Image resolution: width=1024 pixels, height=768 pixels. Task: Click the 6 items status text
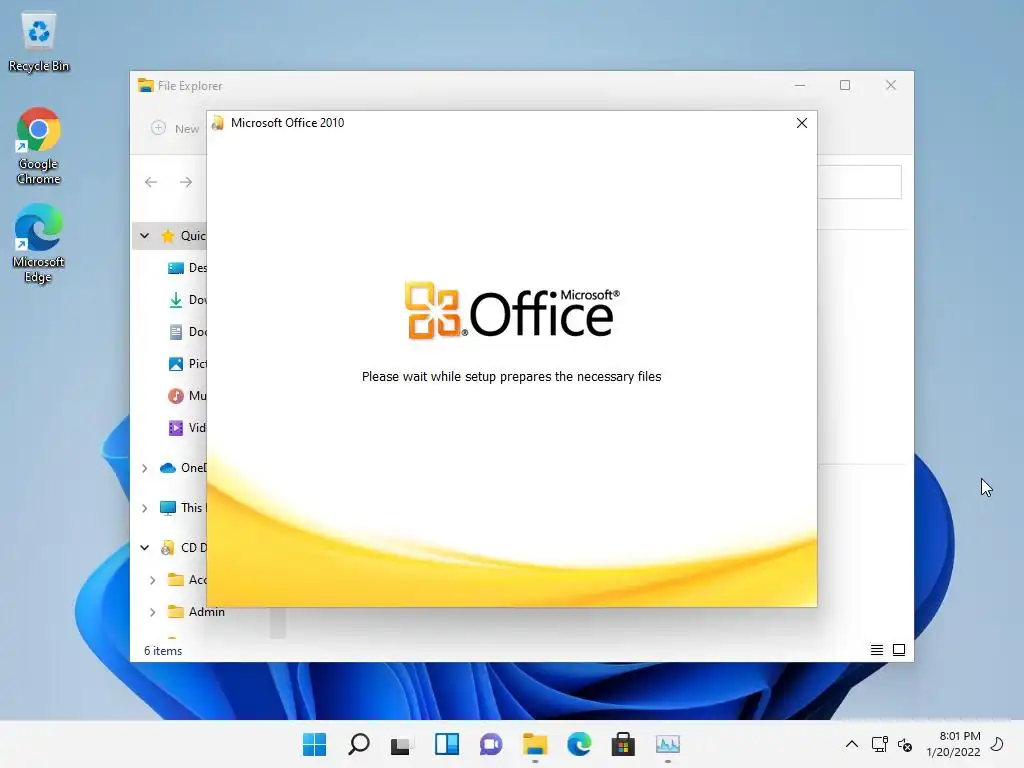click(x=163, y=651)
